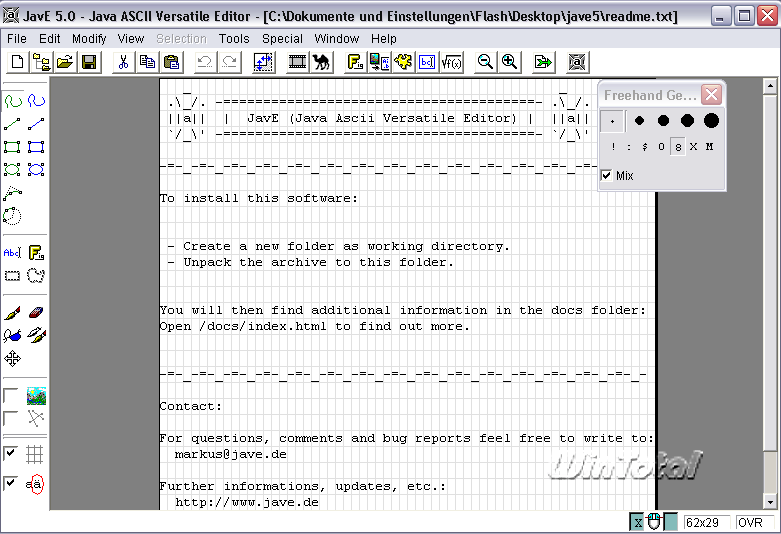
Task: Click the export green arrow icon
Action: pos(543,62)
